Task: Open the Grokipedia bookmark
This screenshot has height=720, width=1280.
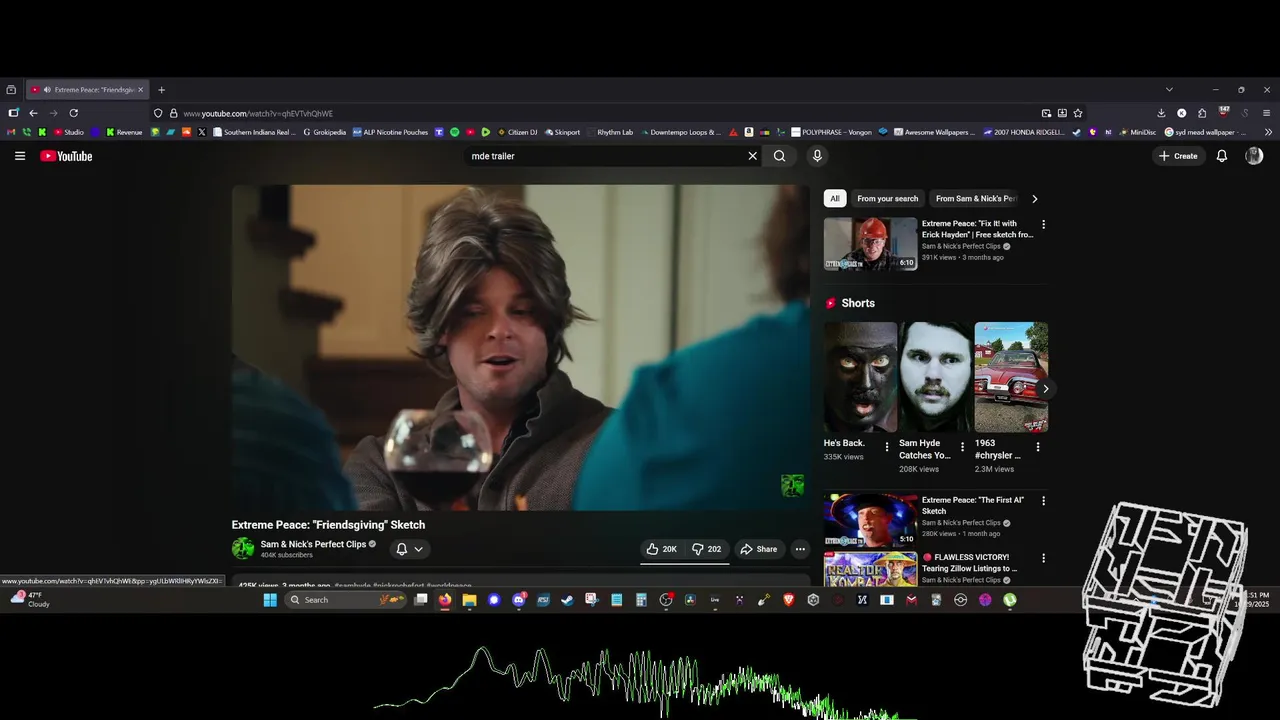Action: (x=324, y=132)
